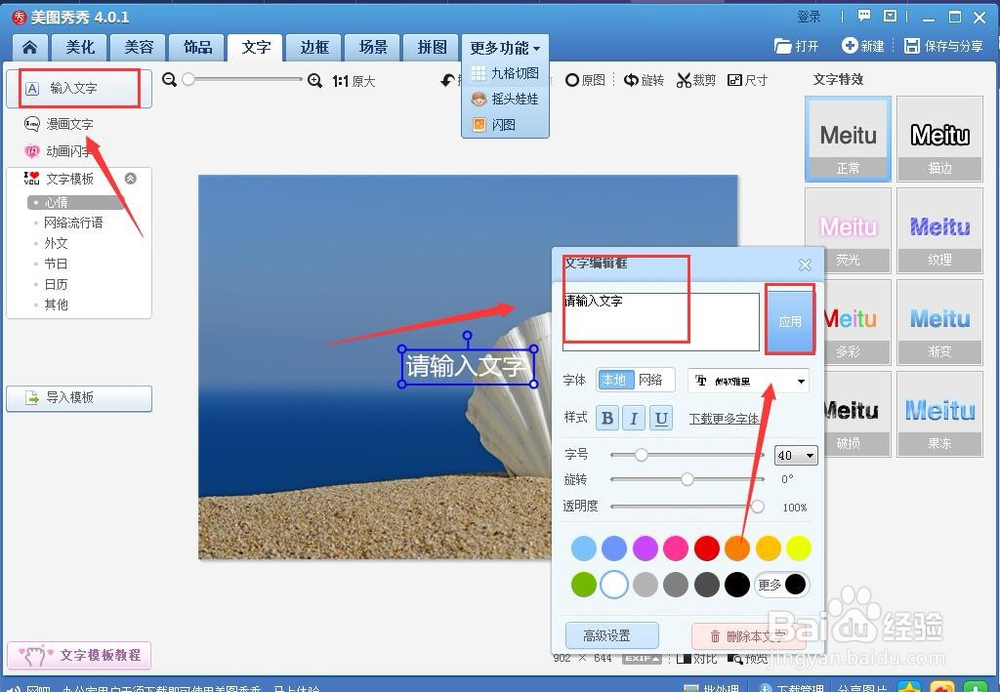Click the zoom in magnifier icon
Viewport: 1000px width, 692px height.
pos(314,80)
